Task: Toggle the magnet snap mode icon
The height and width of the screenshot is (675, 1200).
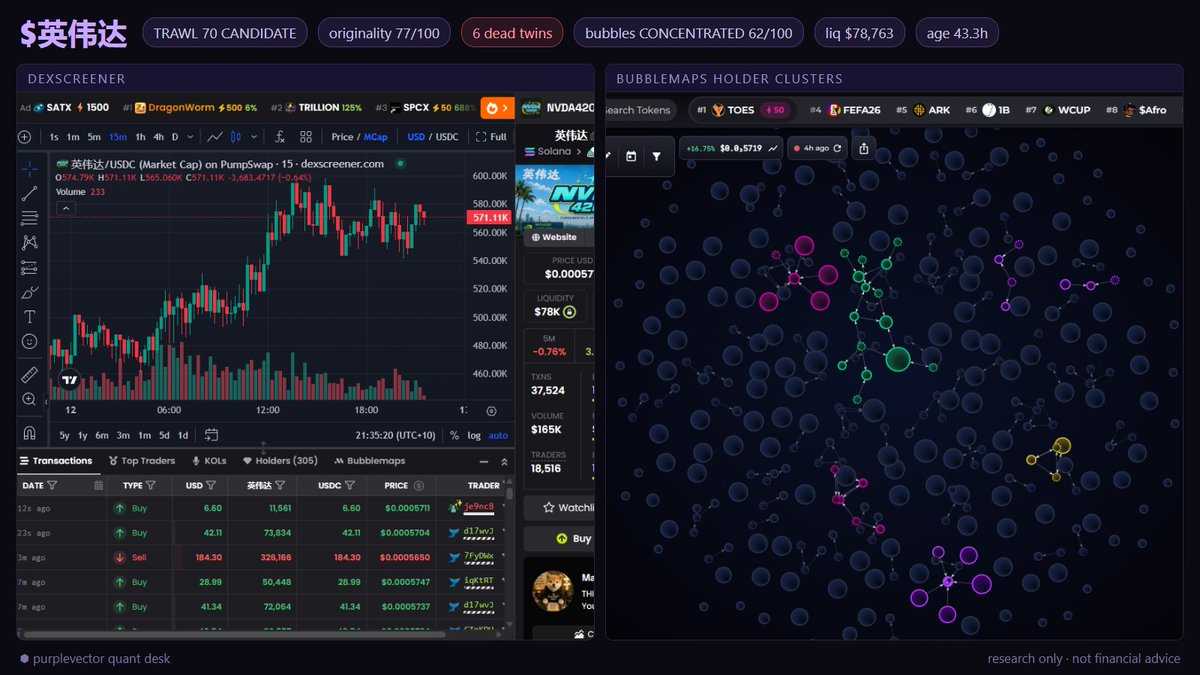Action: [30, 433]
